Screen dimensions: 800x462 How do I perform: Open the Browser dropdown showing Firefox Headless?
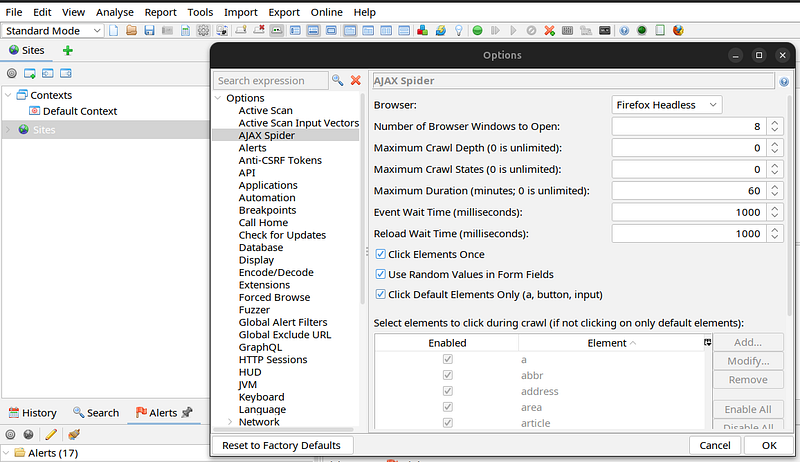666,105
